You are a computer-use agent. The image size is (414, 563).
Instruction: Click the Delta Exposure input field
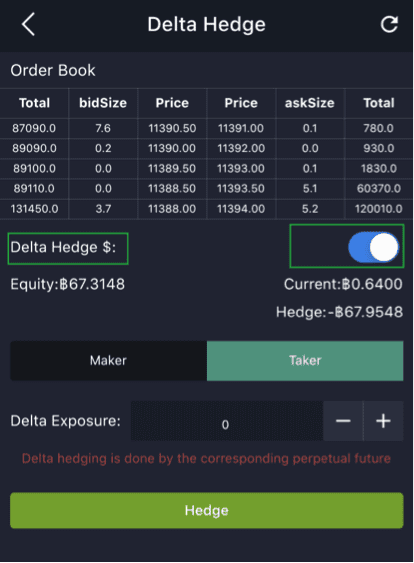tap(227, 421)
